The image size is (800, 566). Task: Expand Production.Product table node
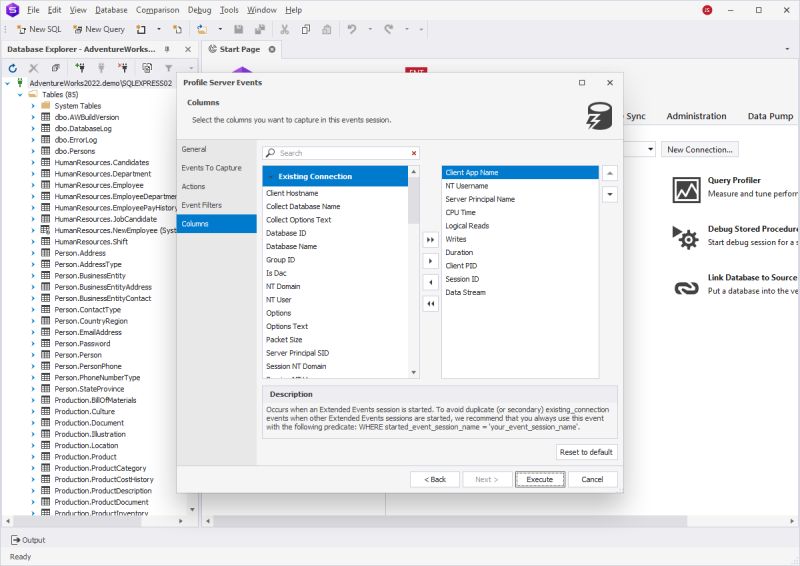(x=33, y=457)
